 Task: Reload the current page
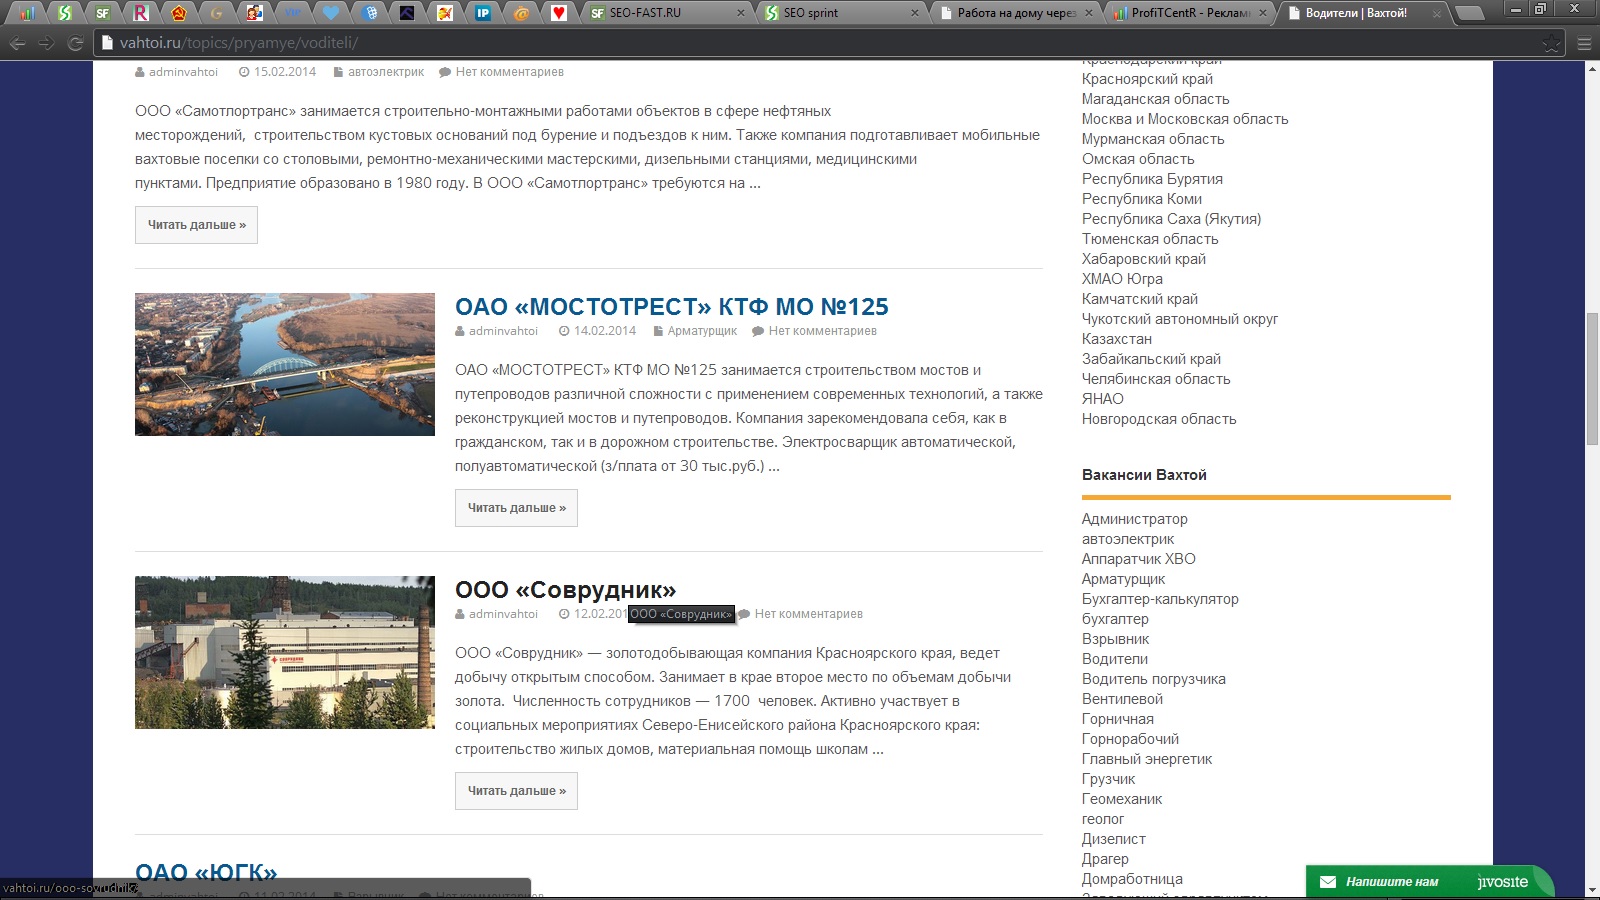coord(75,44)
